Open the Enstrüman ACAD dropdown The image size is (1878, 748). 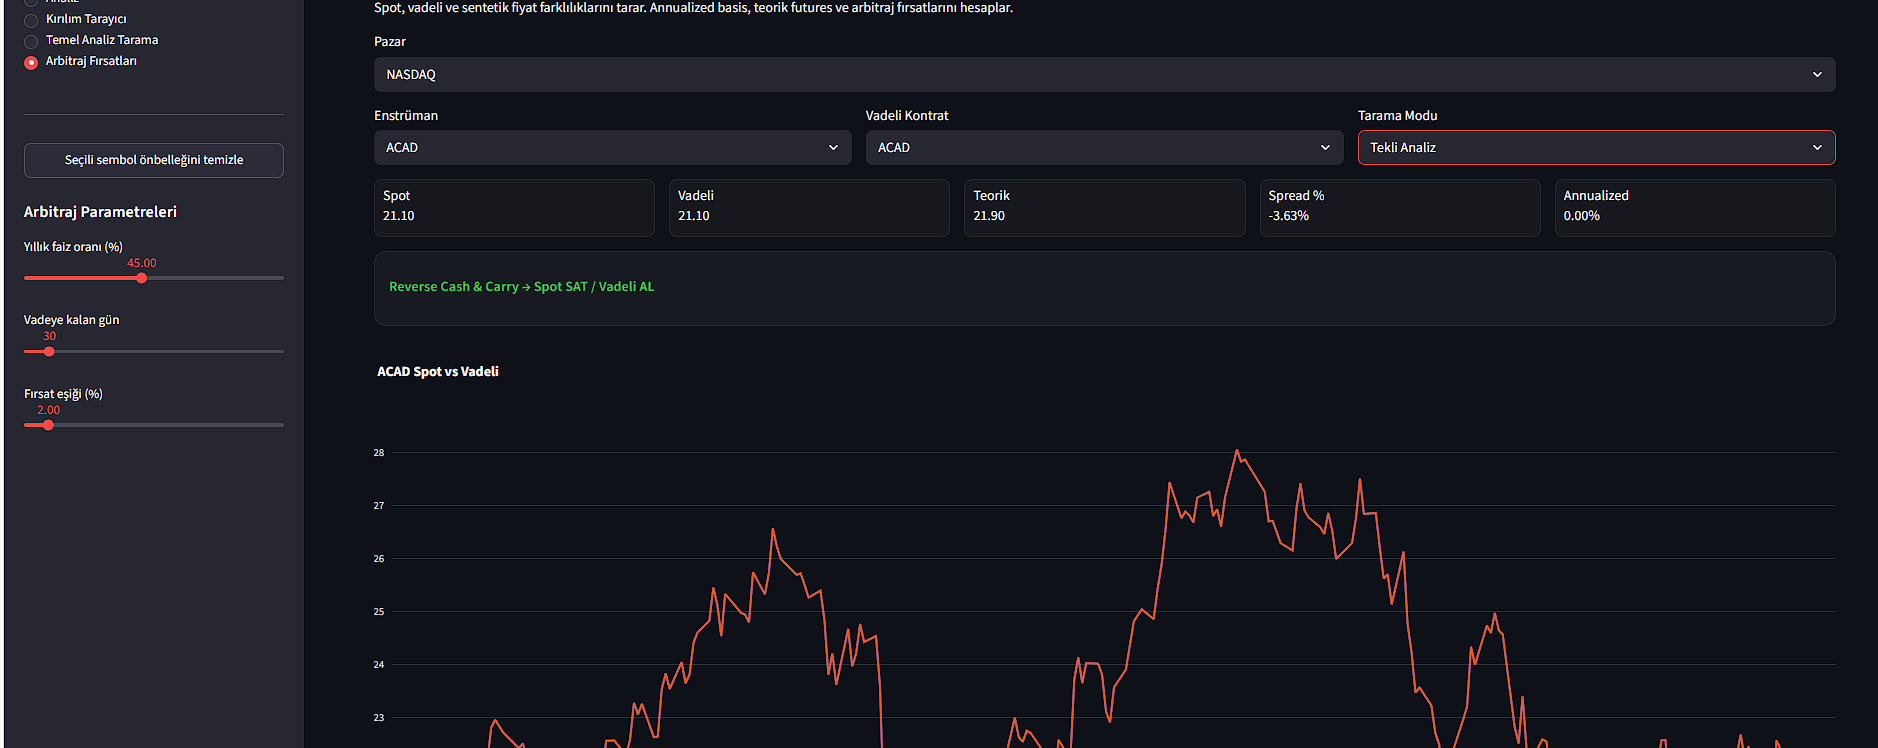click(612, 148)
